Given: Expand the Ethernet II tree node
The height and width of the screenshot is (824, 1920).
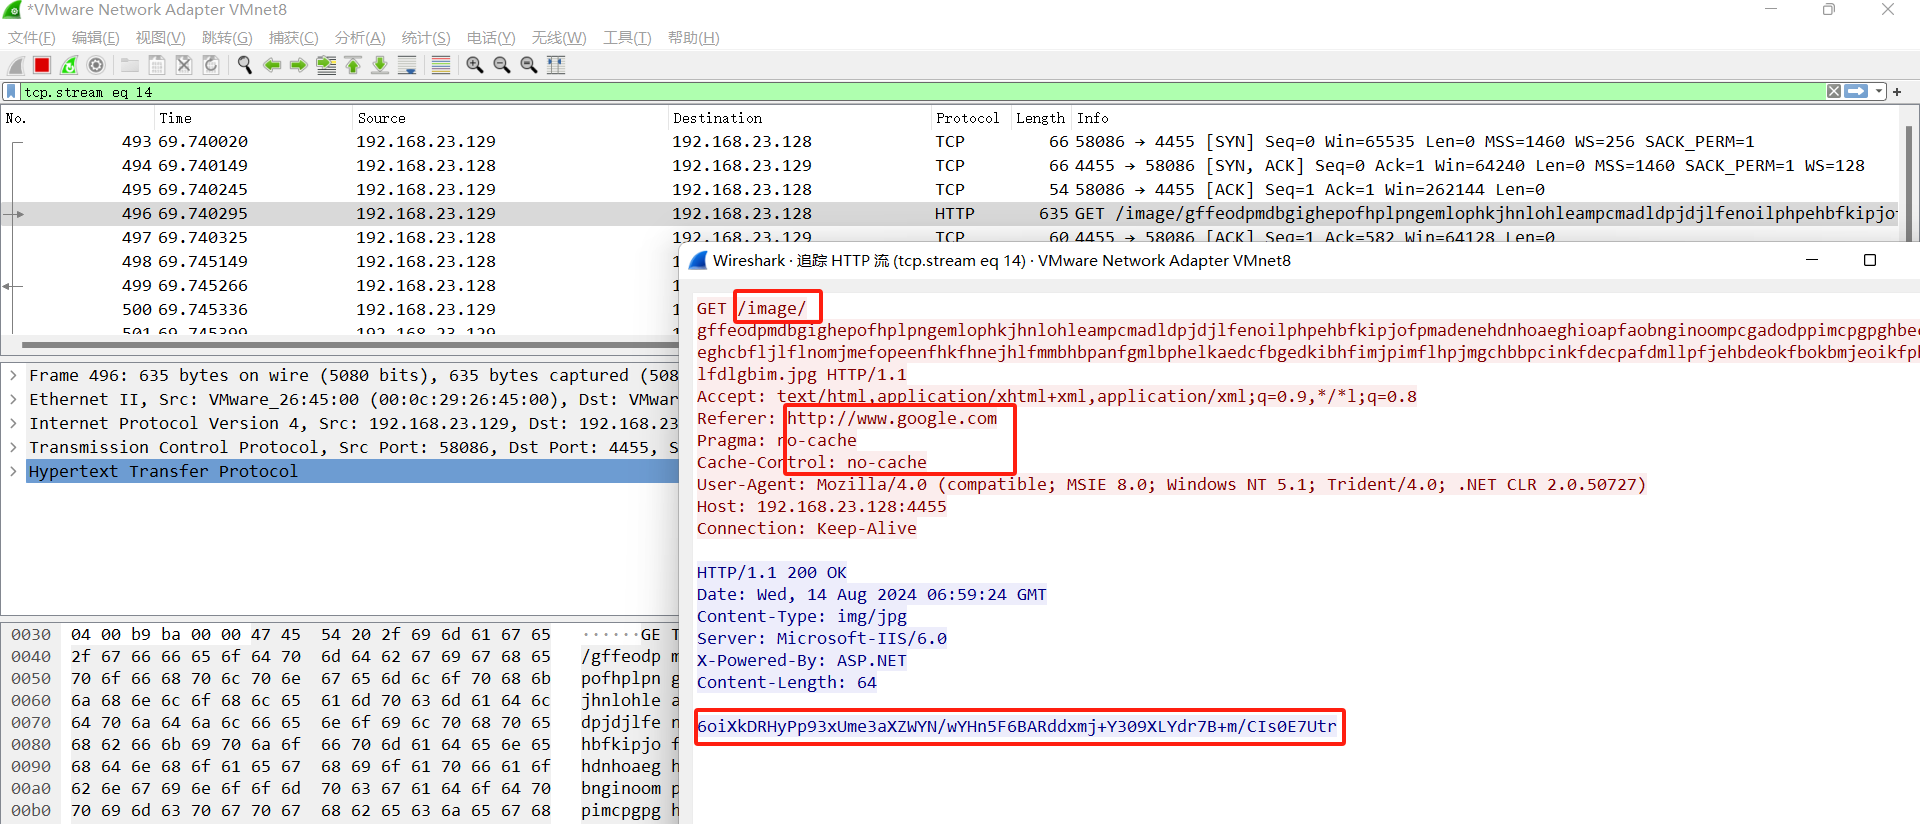Looking at the screenshot, I should 13,400.
